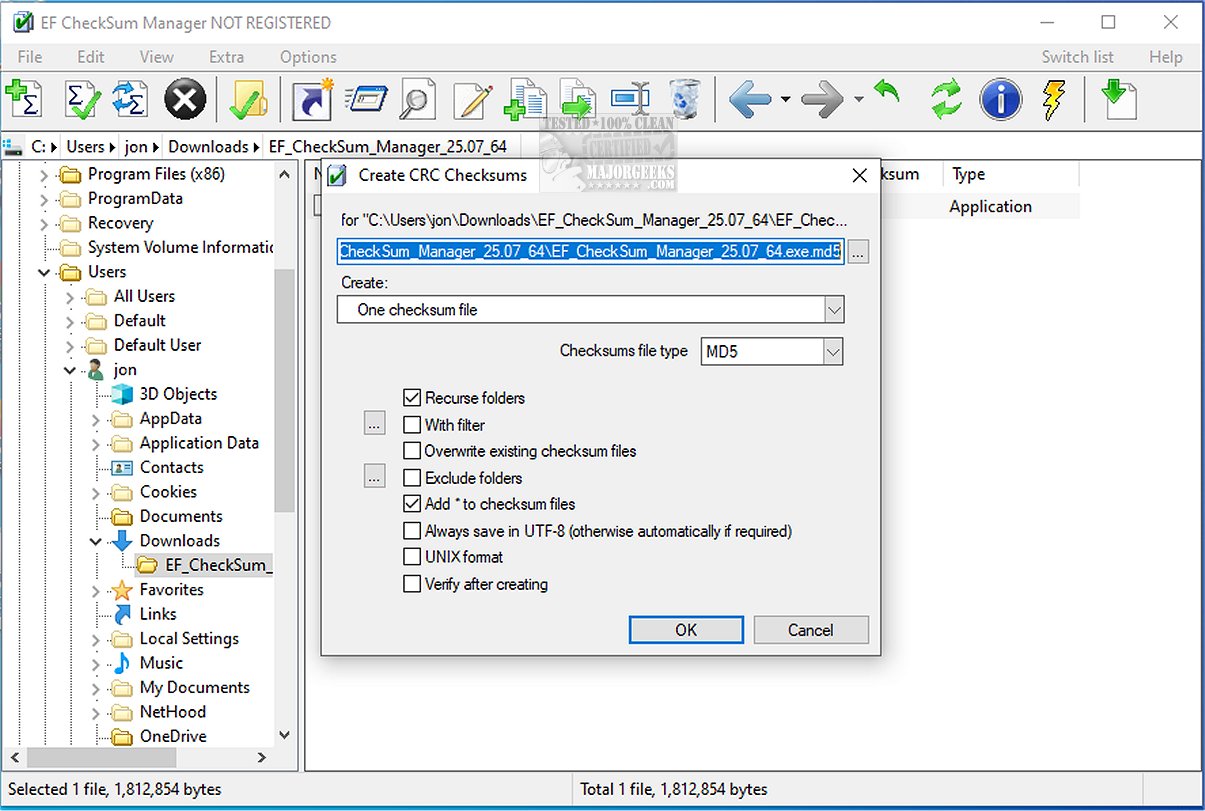The image size is (1205, 811).
Task: Expand the AppData tree node
Action: tap(96, 419)
